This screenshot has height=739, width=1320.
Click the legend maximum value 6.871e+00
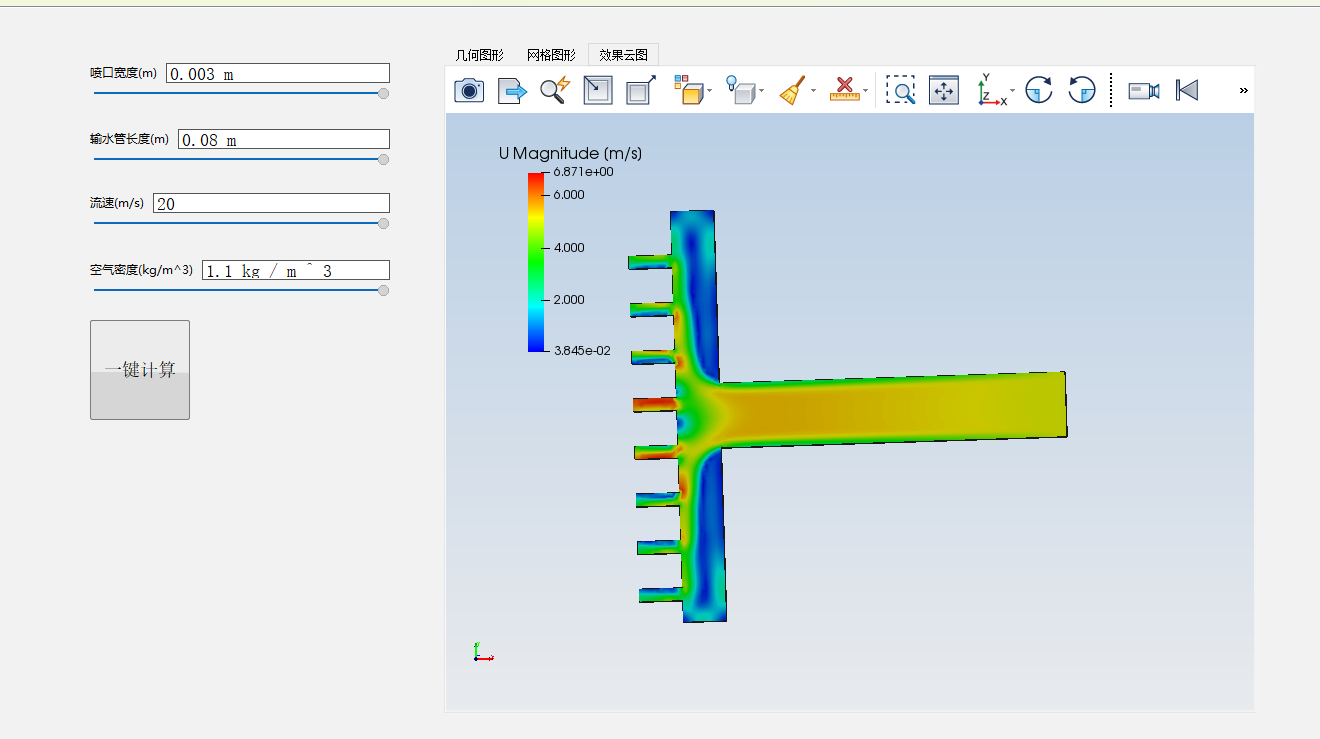tap(583, 172)
